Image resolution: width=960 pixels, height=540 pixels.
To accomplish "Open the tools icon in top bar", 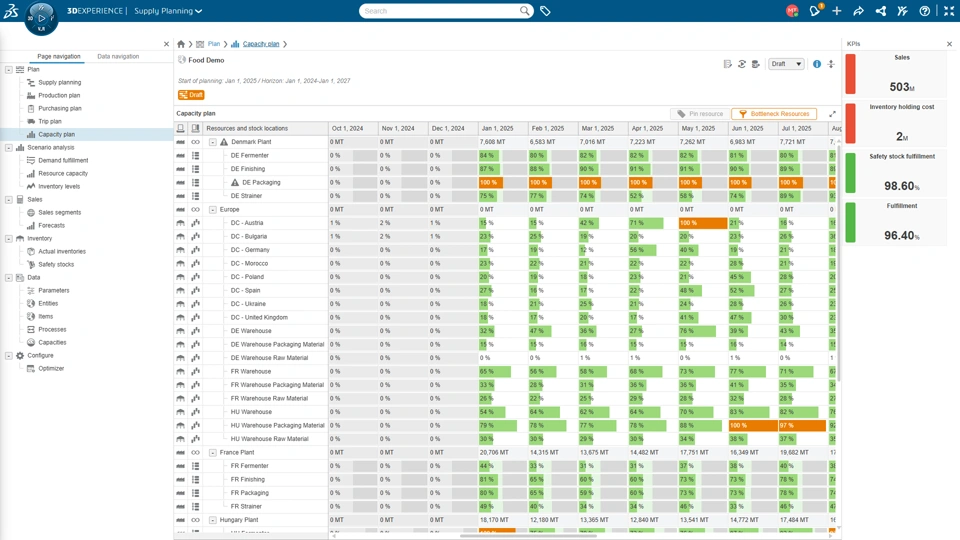I will [902, 11].
